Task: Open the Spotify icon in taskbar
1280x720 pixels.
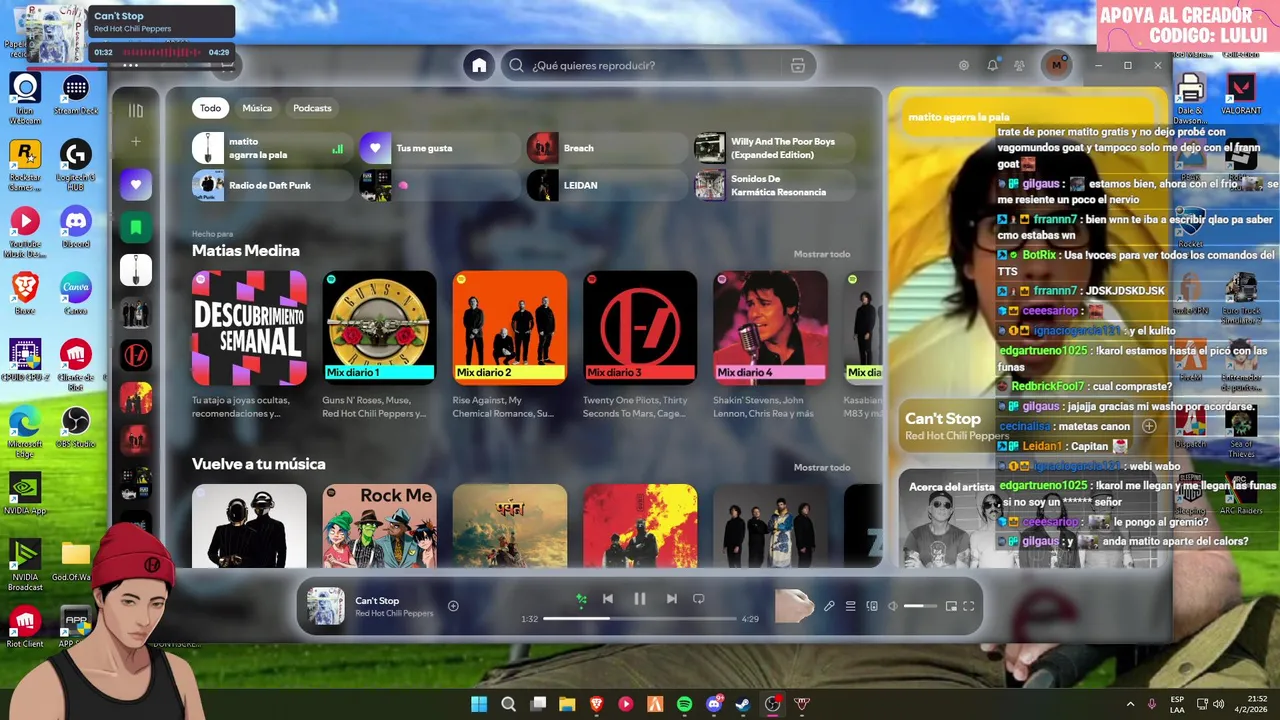Action: (684, 704)
